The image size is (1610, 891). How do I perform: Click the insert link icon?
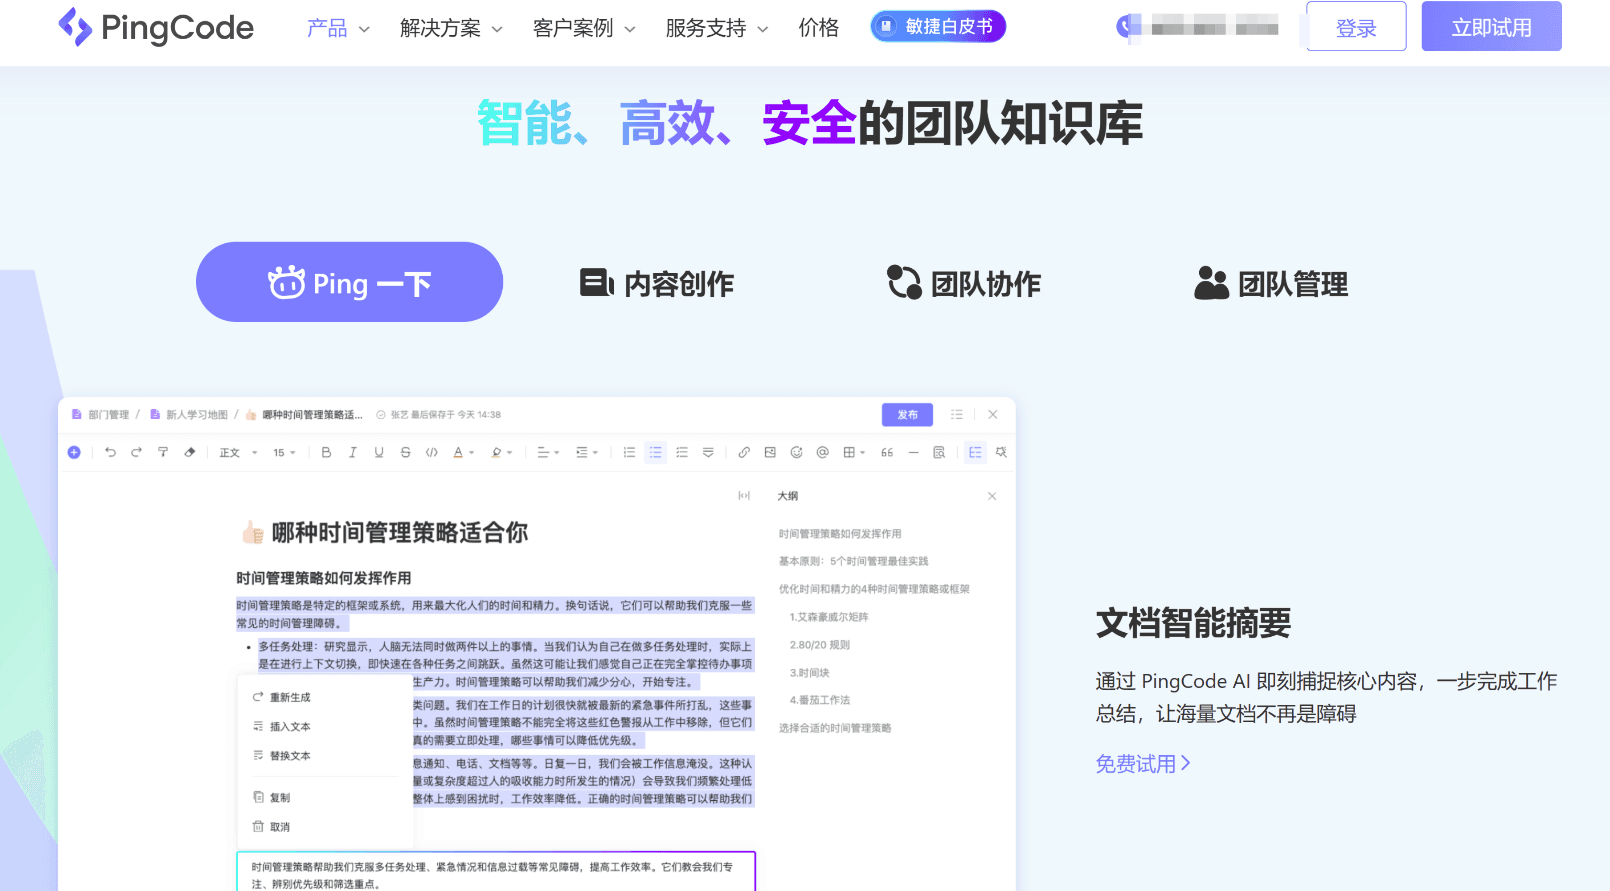744,452
